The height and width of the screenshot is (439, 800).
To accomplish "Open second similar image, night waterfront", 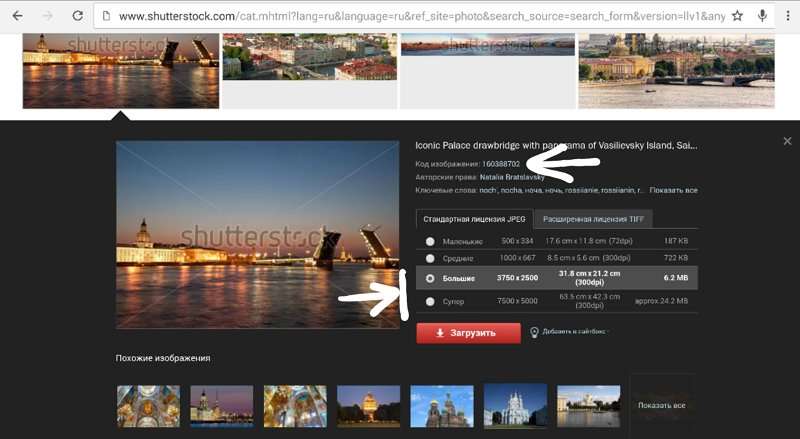I will click(222, 406).
